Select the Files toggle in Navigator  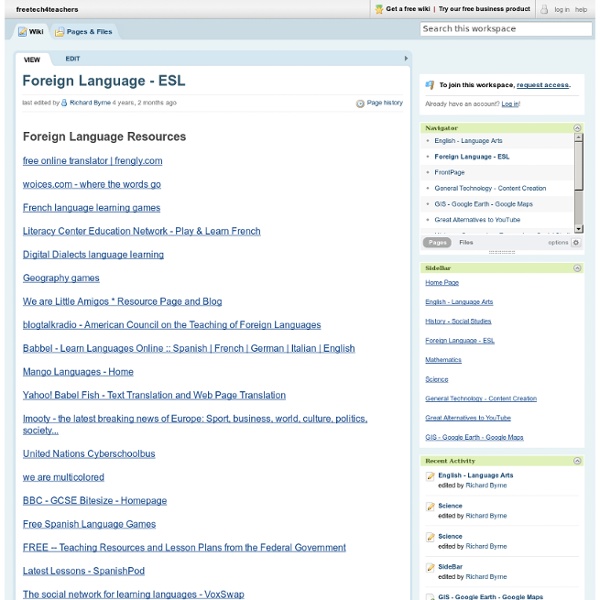(466, 243)
